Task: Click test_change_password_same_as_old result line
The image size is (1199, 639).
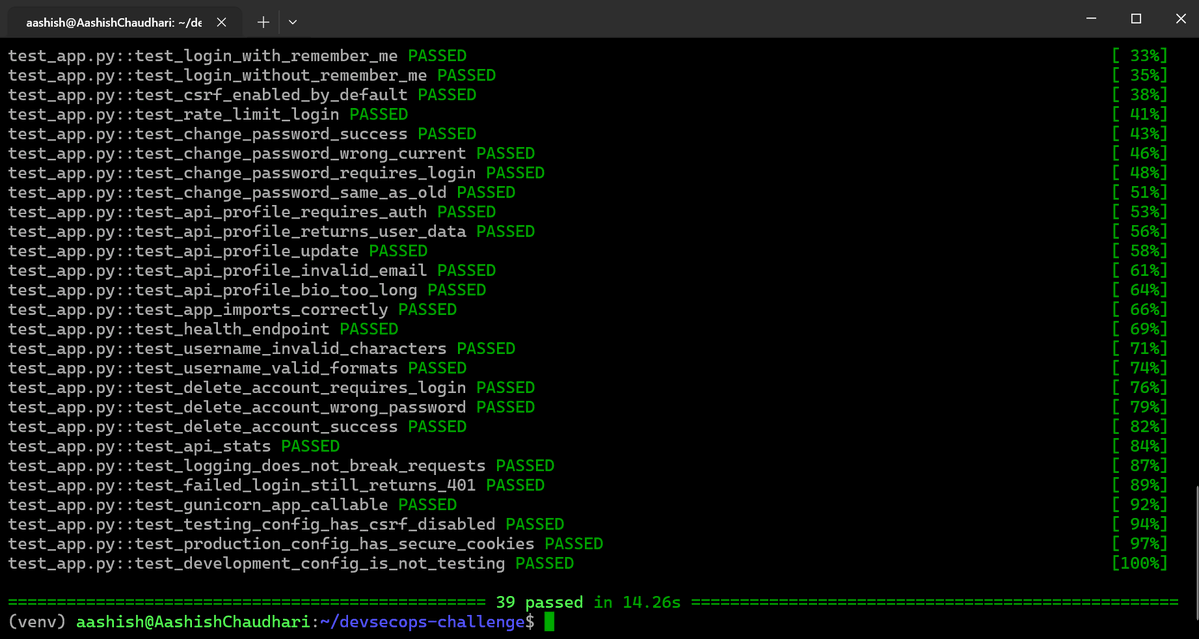Action: click(x=262, y=193)
